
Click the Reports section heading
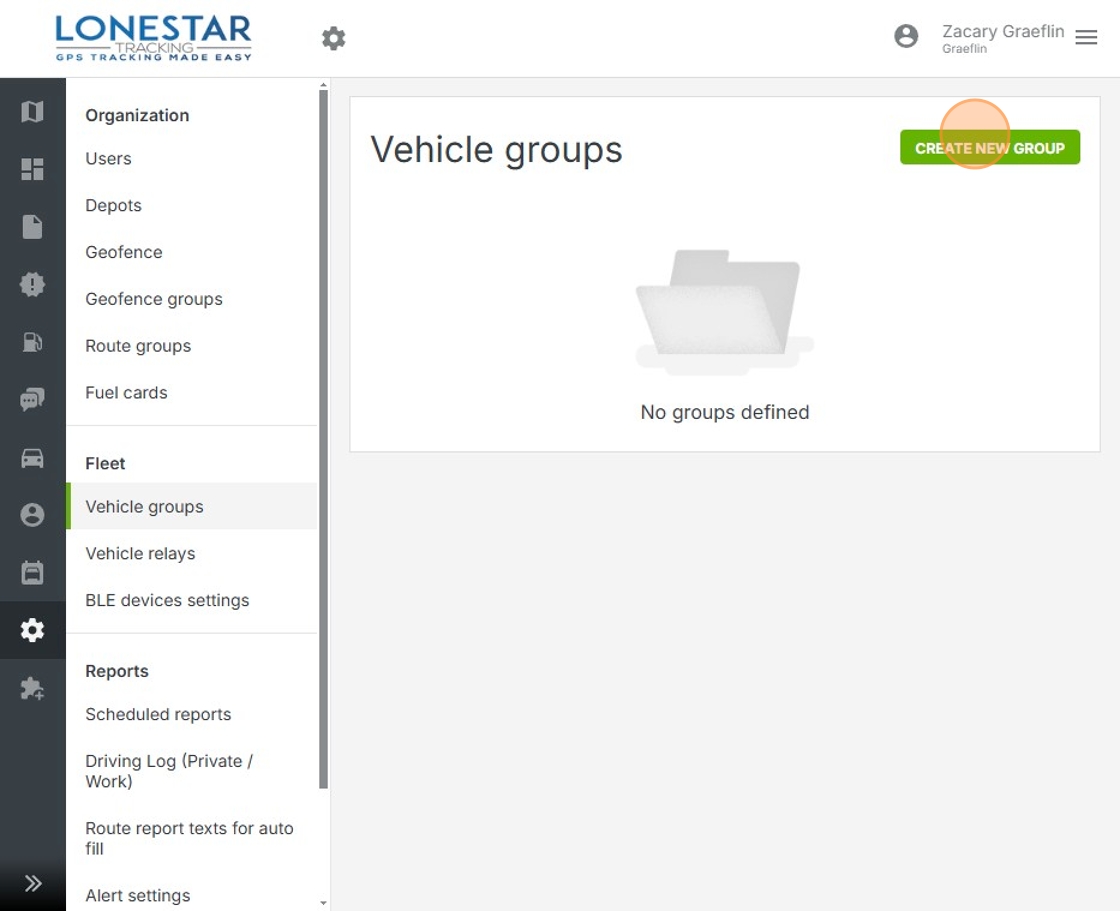(x=116, y=672)
